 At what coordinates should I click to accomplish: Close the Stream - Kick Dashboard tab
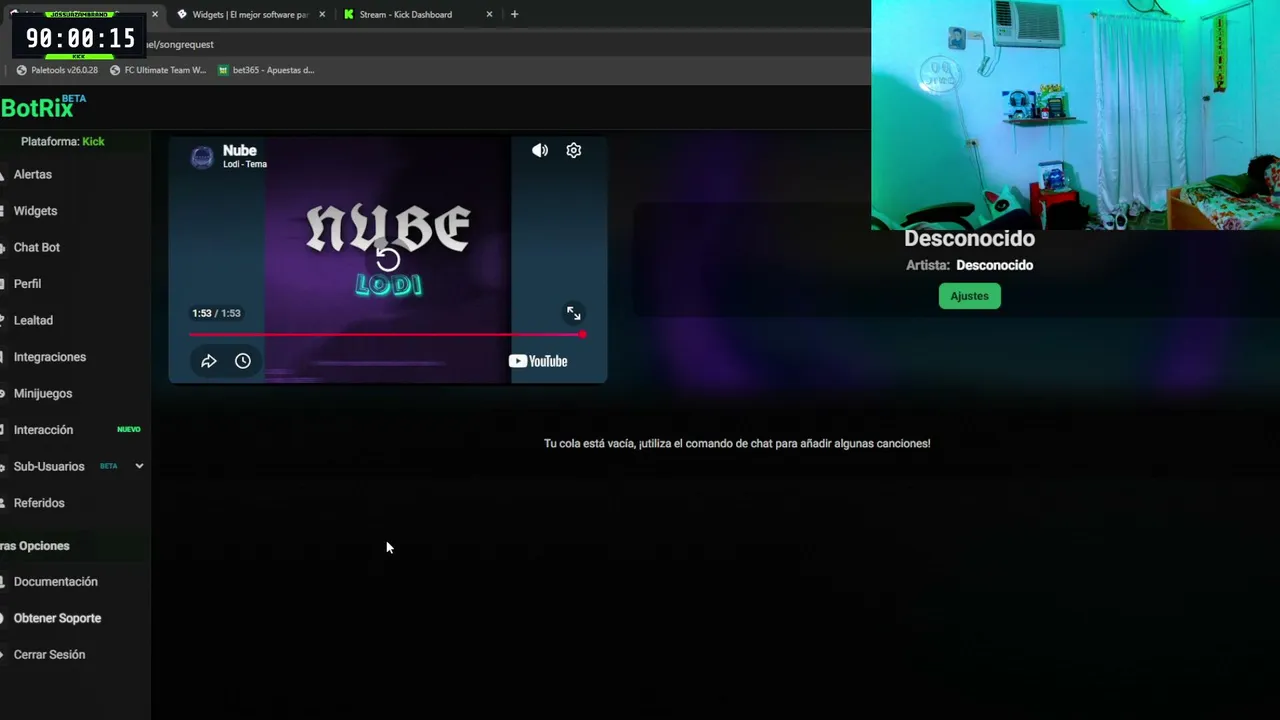(489, 14)
